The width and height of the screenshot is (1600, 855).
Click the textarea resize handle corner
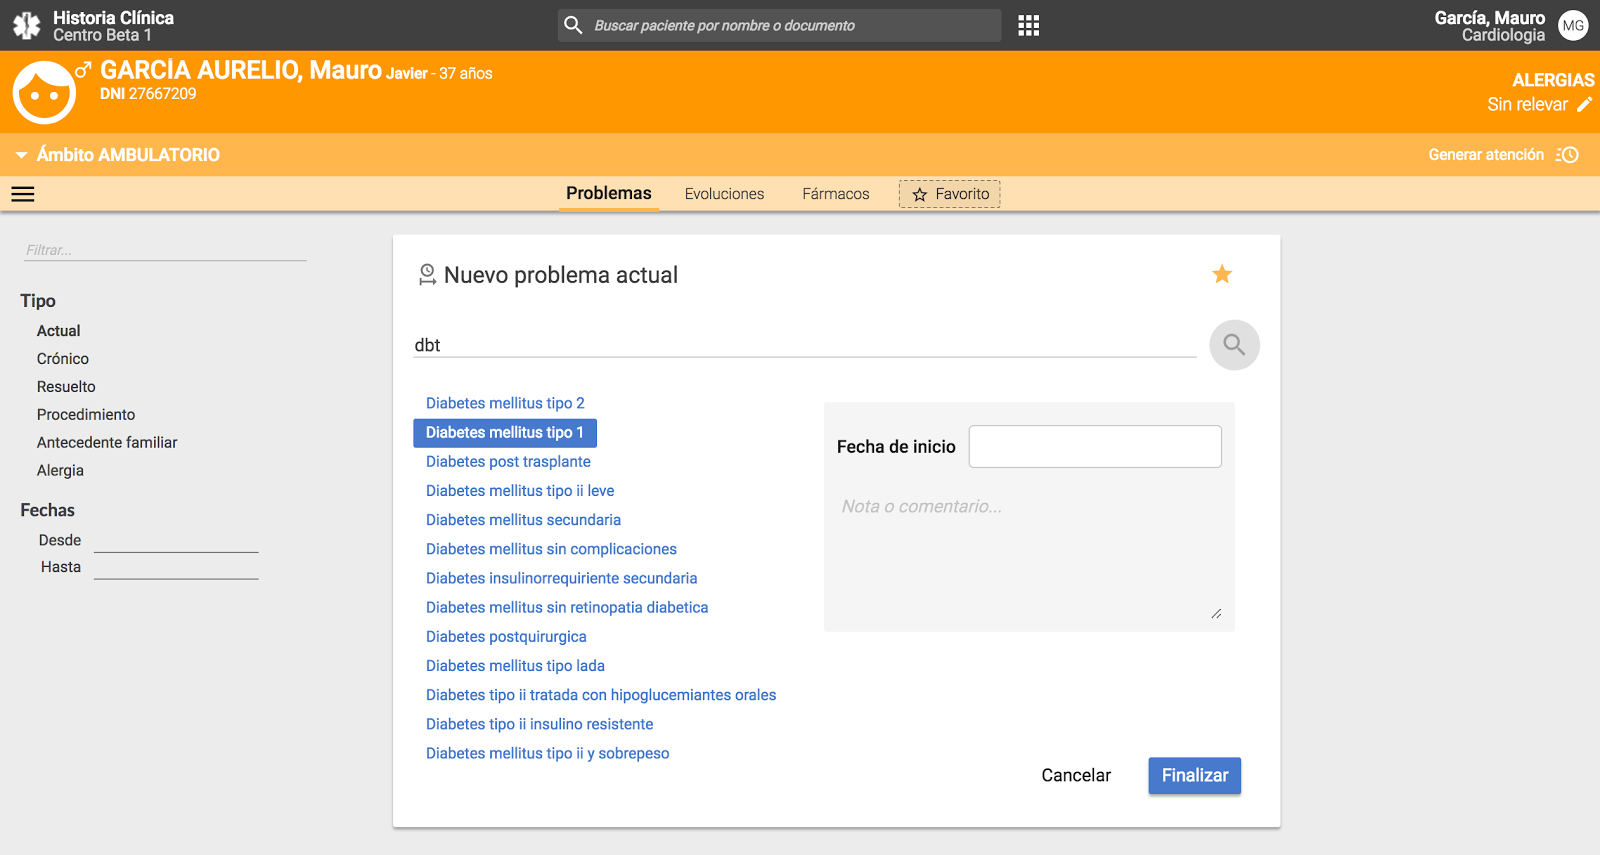tap(1216, 613)
